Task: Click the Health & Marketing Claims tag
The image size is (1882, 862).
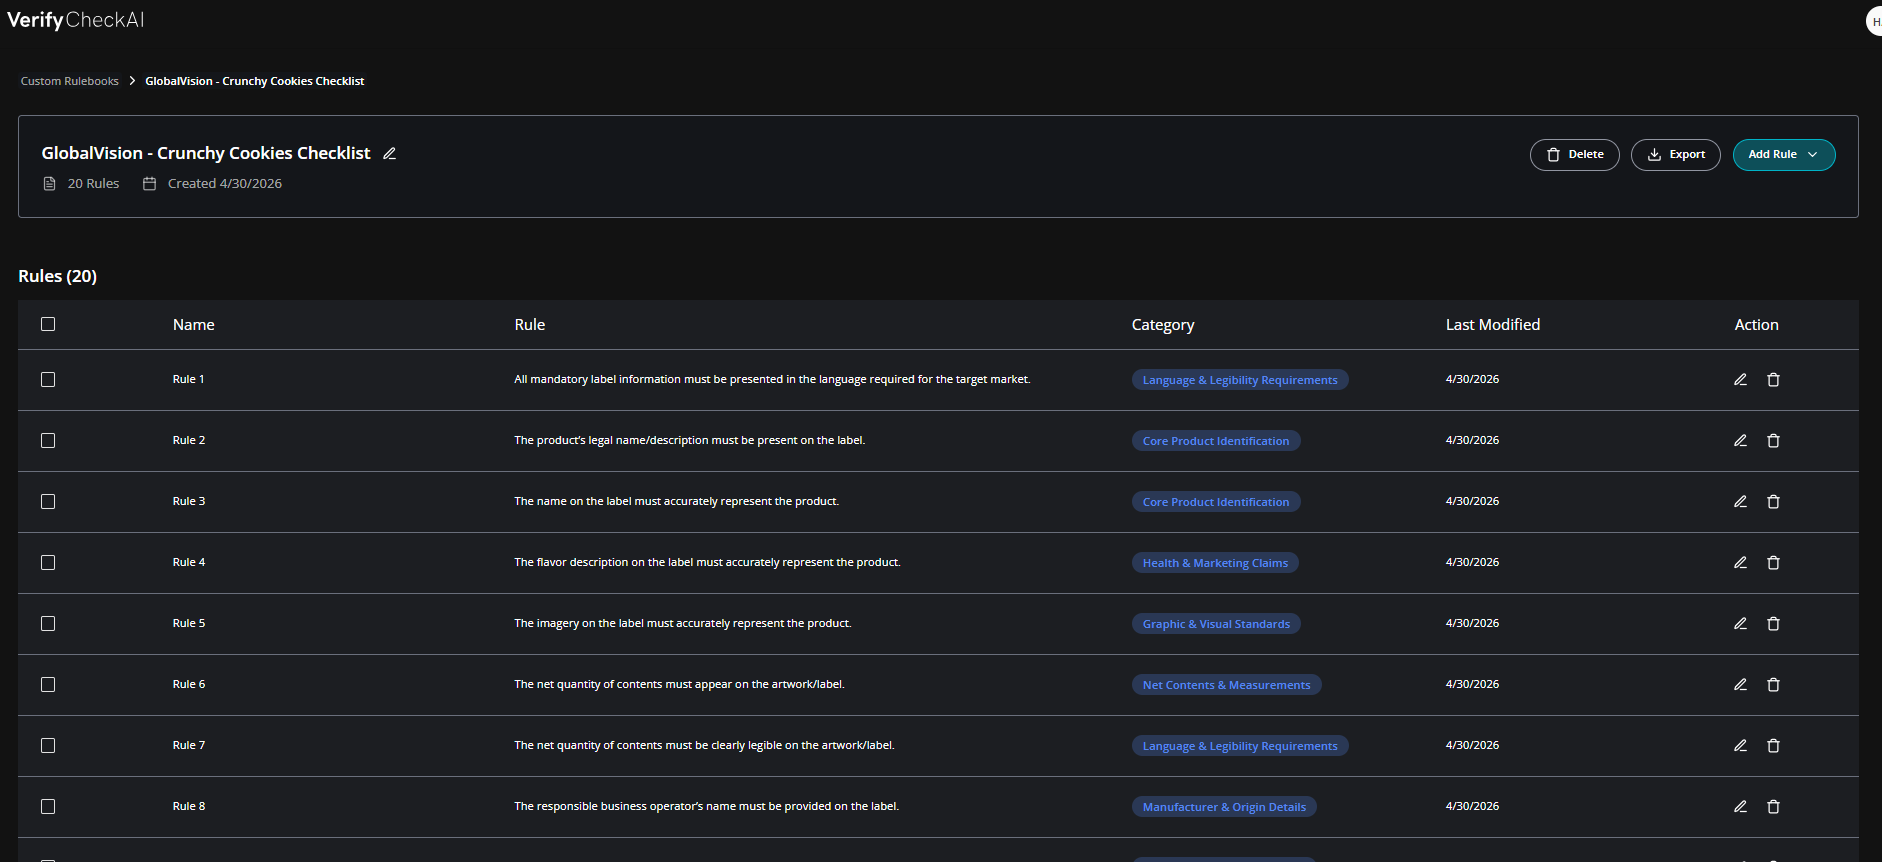Action: click(x=1215, y=563)
